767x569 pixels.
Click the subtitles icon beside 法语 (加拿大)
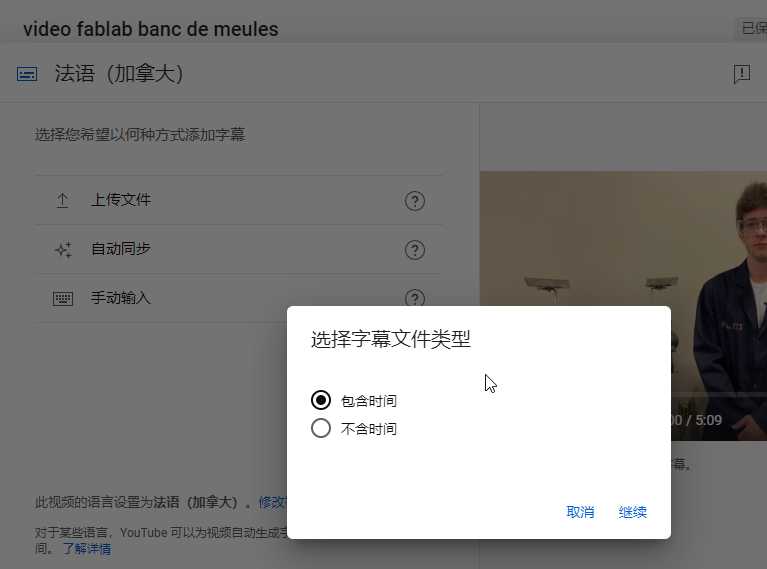pos(27,74)
